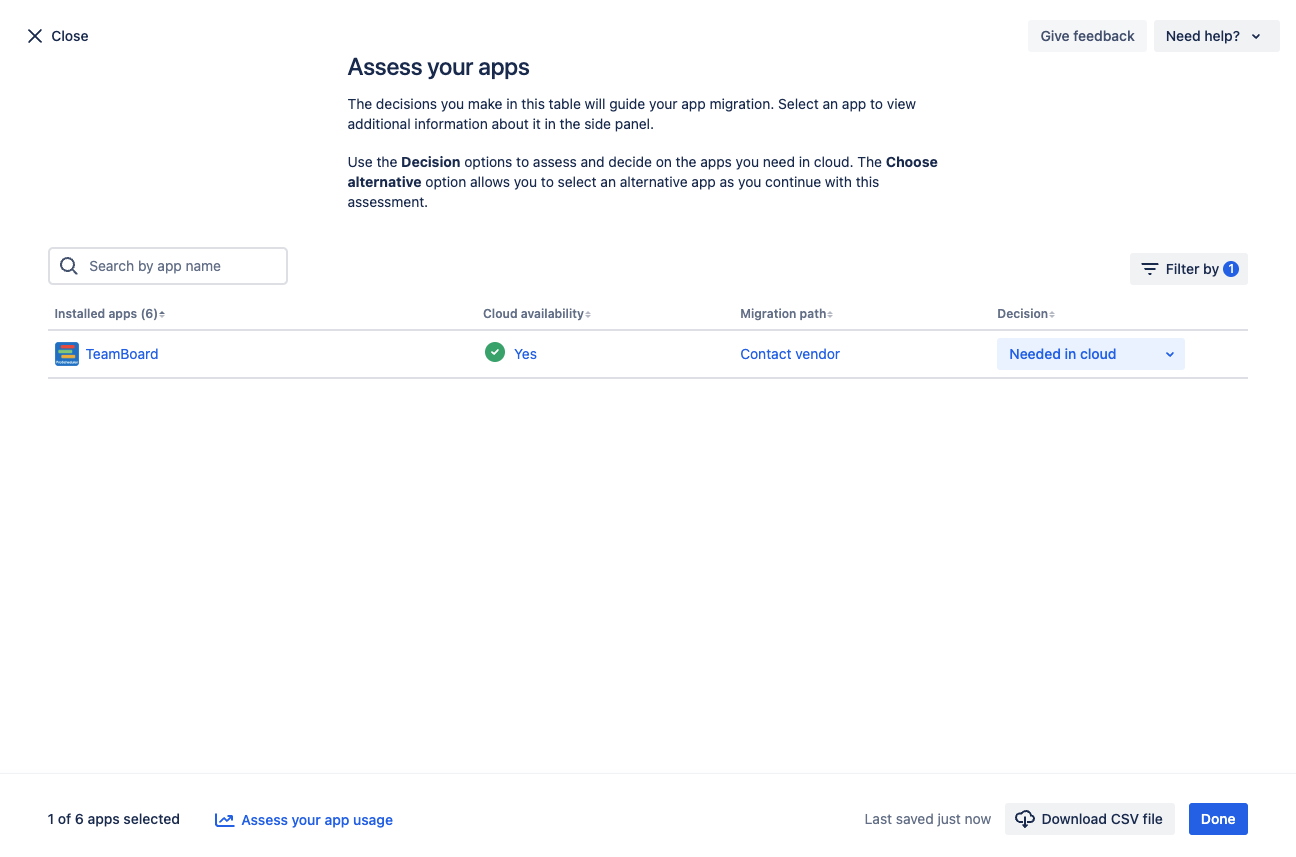Click the cloud download icon
1296x857 pixels.
click(x=1025, y=819)
